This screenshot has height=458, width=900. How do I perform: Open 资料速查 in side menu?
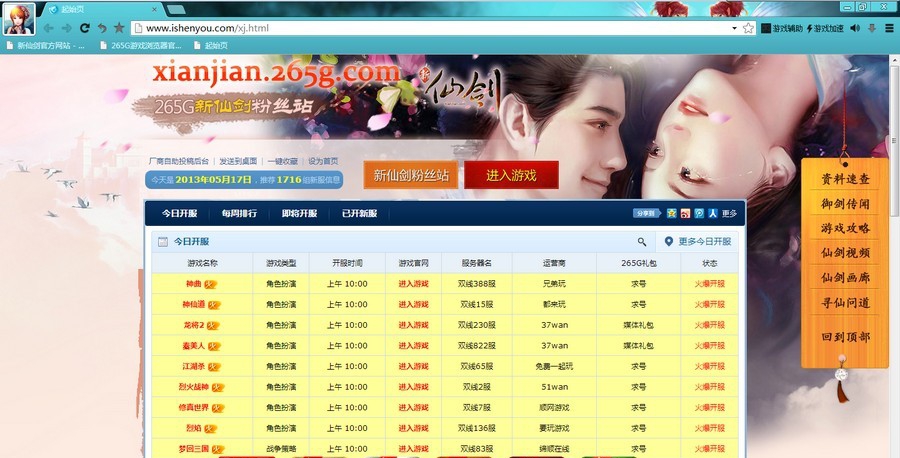845,179
